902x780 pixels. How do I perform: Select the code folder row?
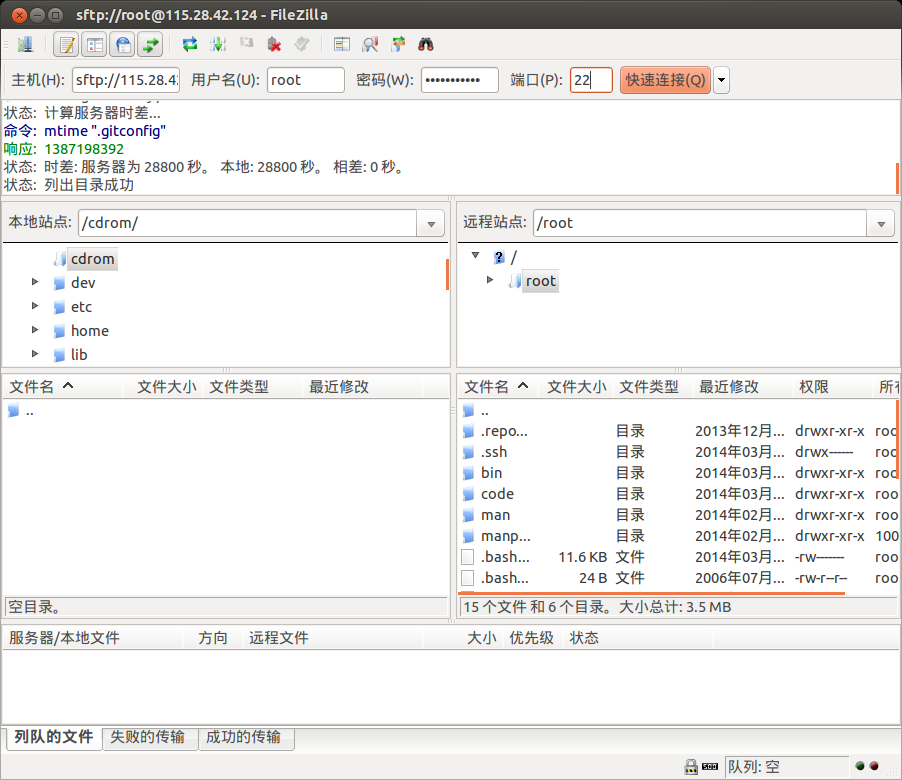point(678,494)
